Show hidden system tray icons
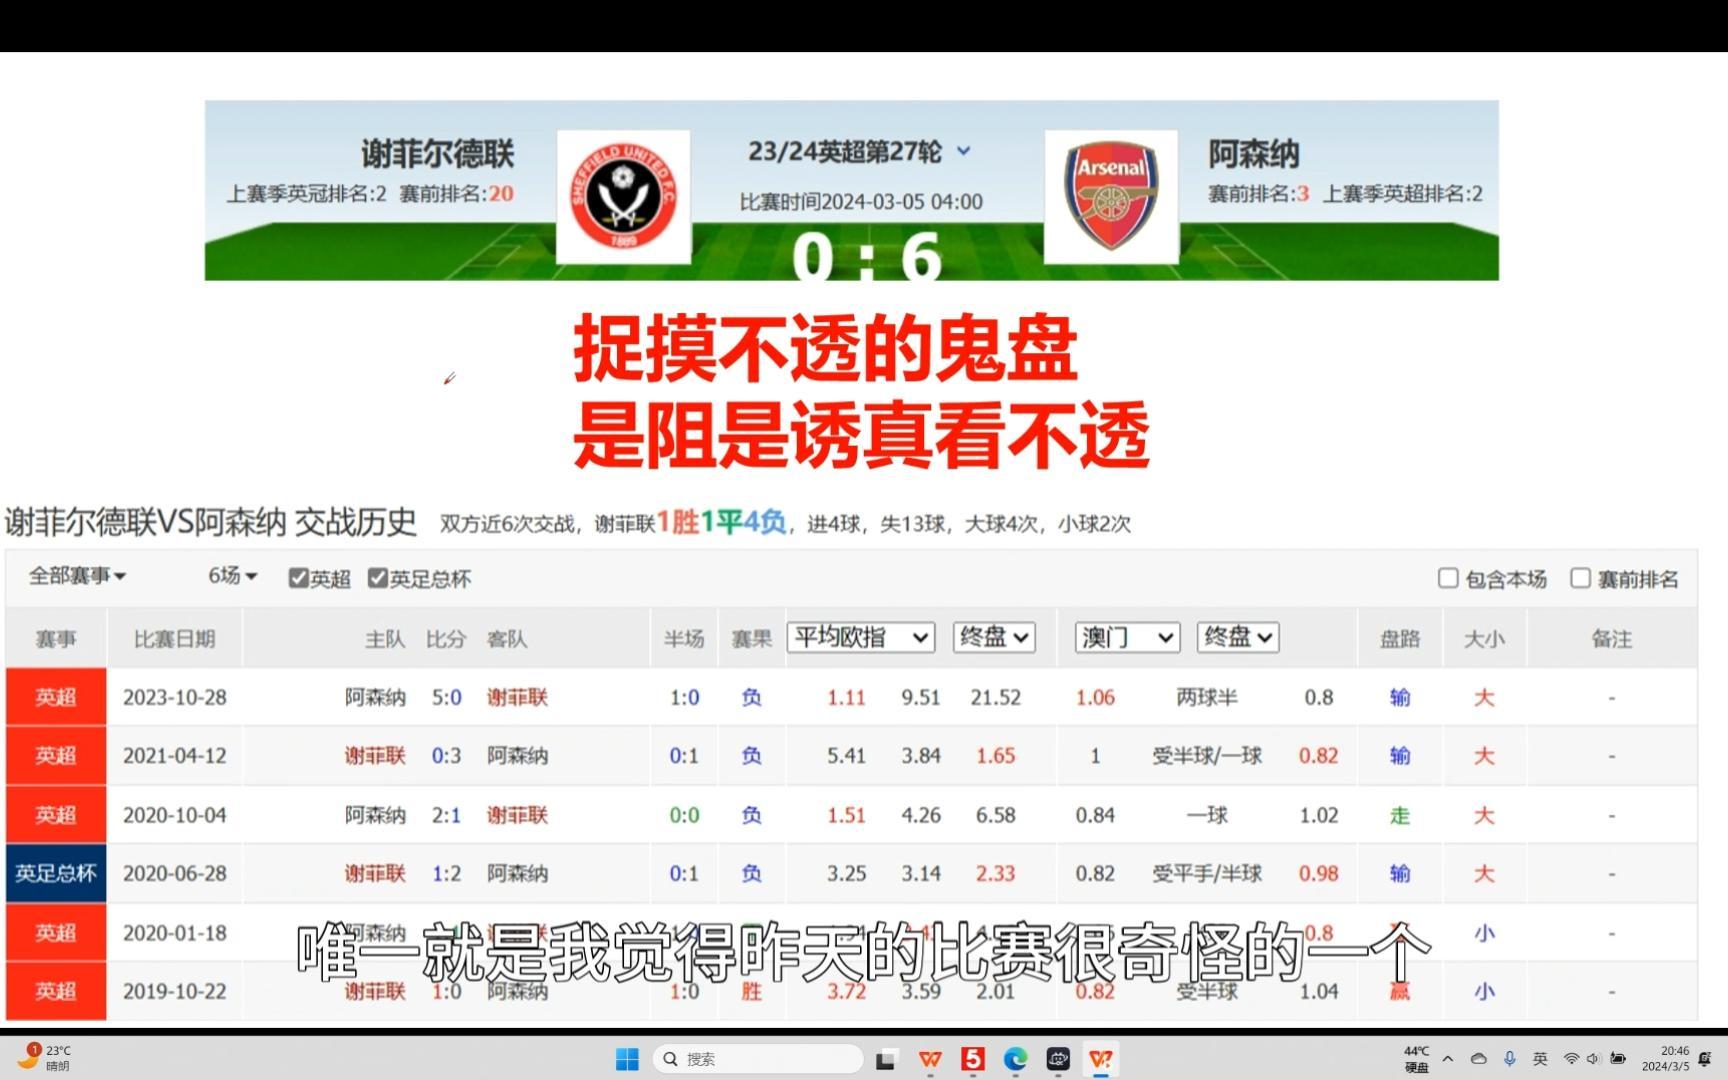Screen dimensions: 1728x1080 pyautogui.click(x=1447, y=1059)
